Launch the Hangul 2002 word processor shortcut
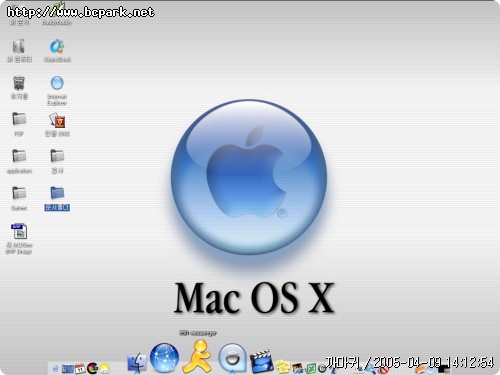The height and width of the screenshot is (375, 500). (x=57, y=120)
